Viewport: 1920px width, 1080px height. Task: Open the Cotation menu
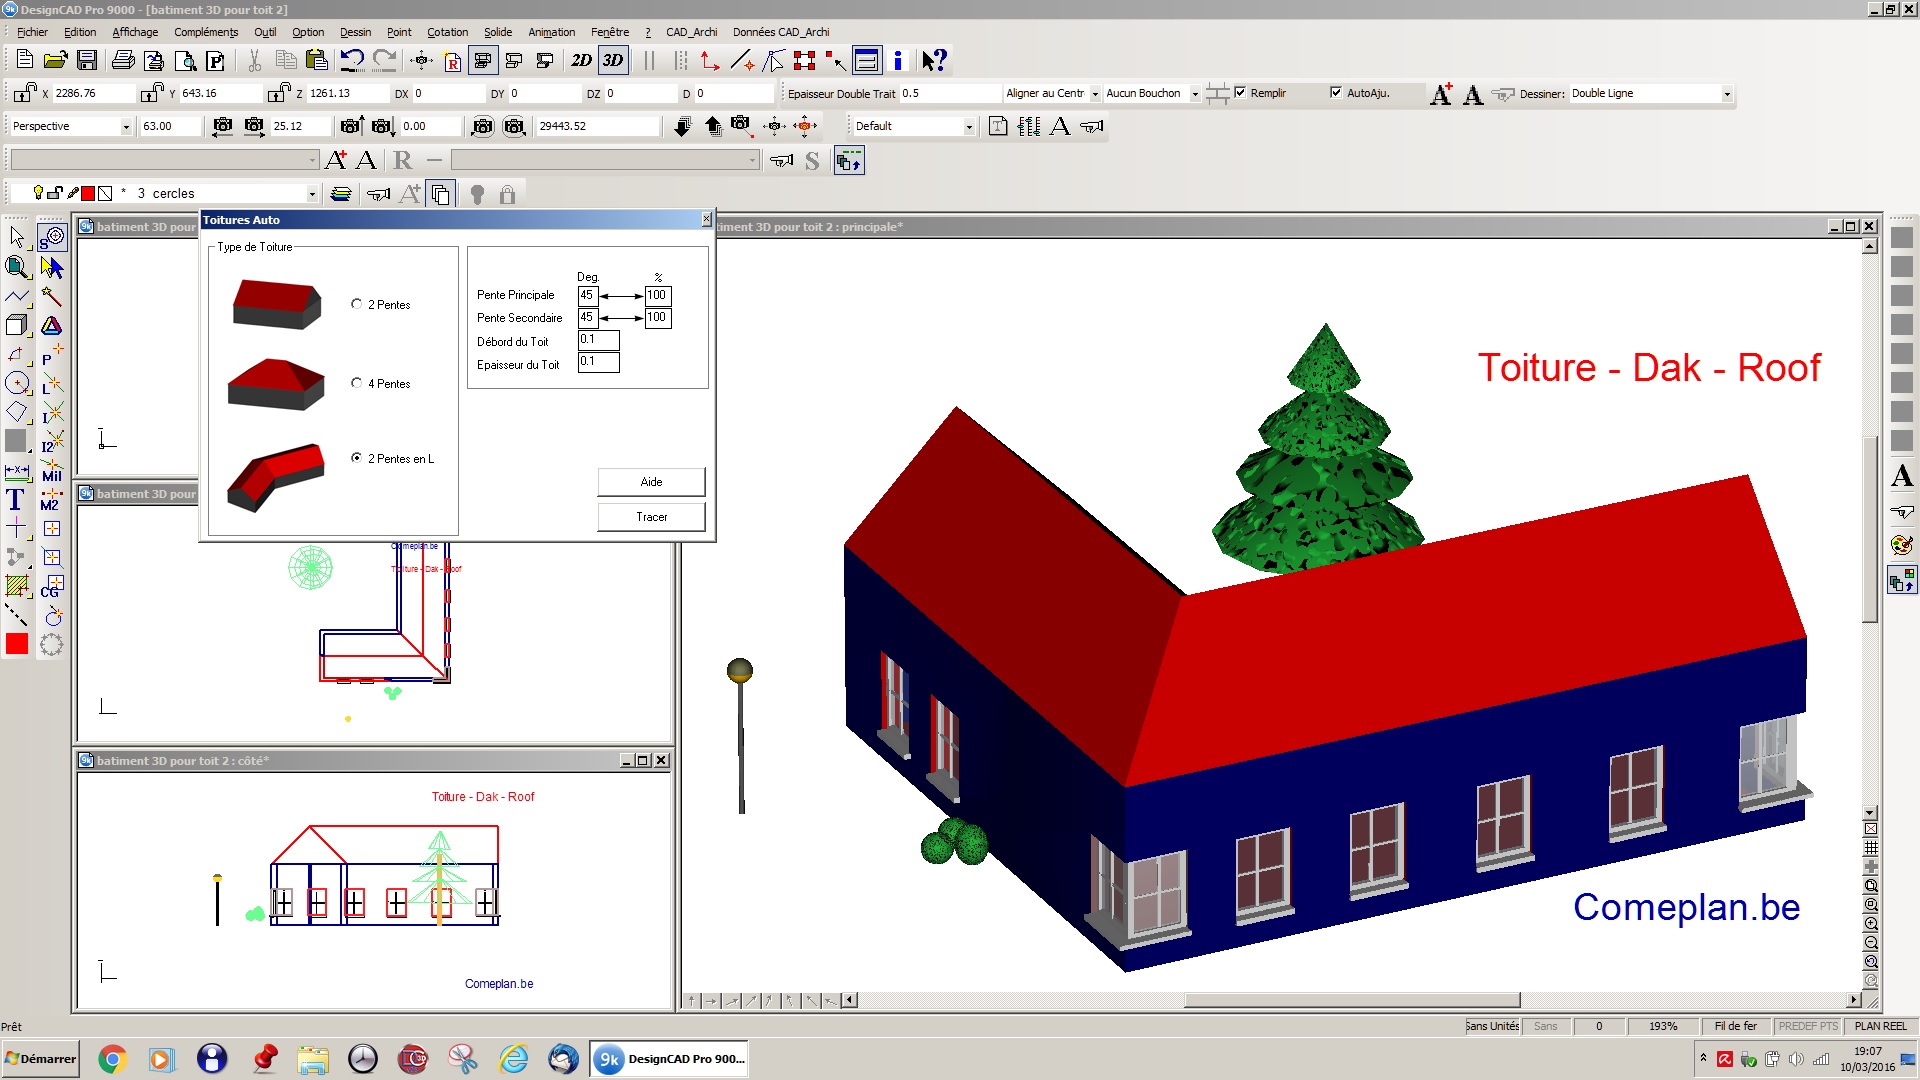pyautogui.click(x=447, y=32)
